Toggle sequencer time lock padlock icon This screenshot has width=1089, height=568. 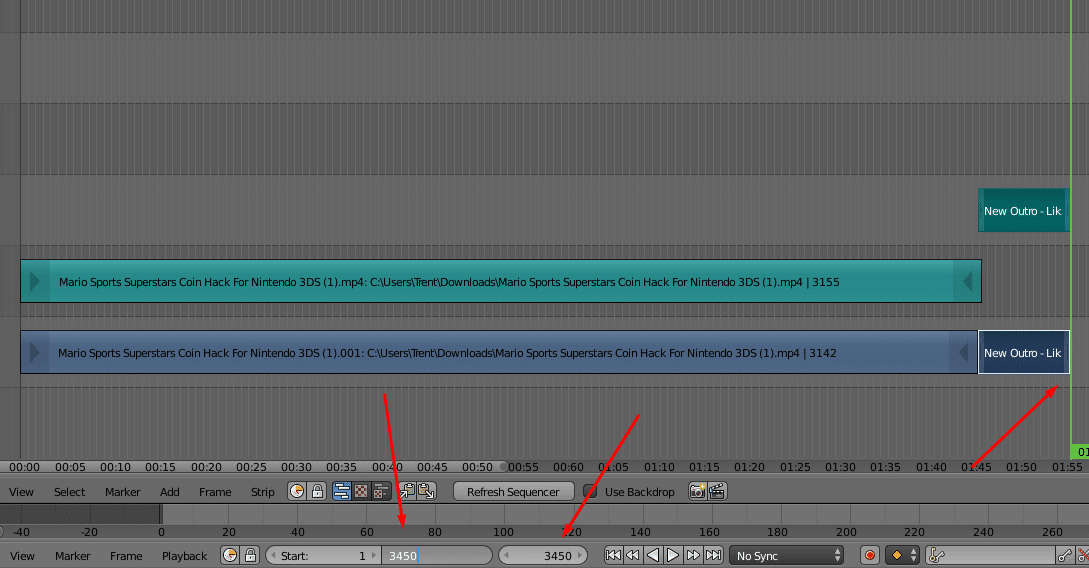tap(317, 492)
